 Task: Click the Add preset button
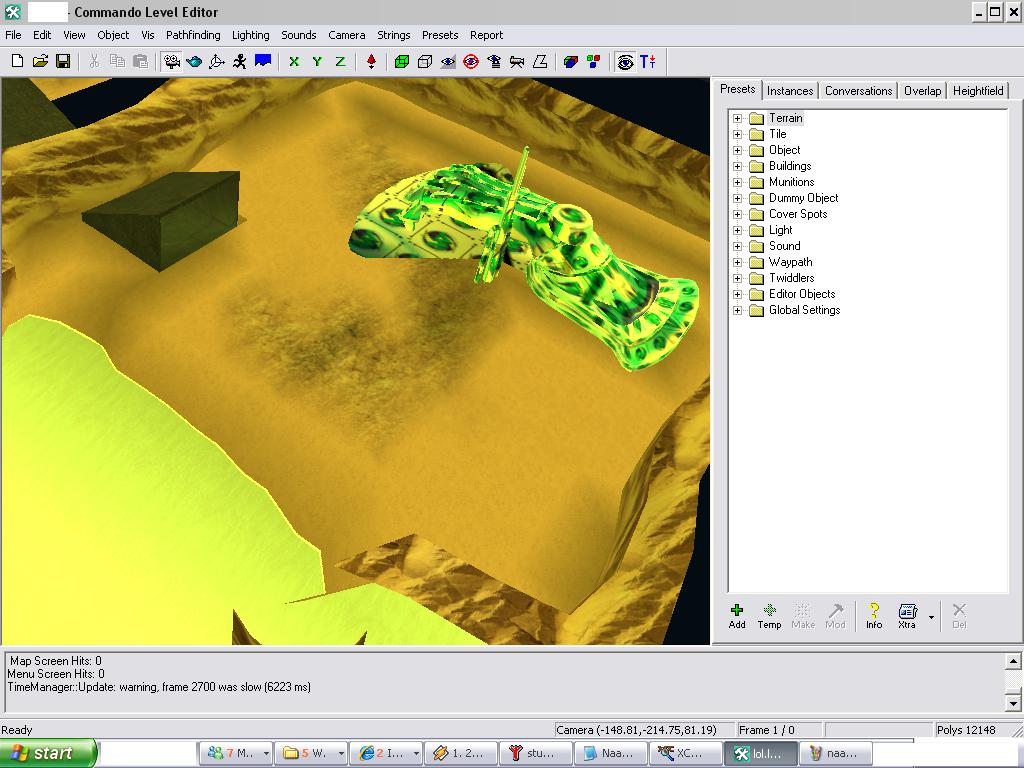[737, 615]
